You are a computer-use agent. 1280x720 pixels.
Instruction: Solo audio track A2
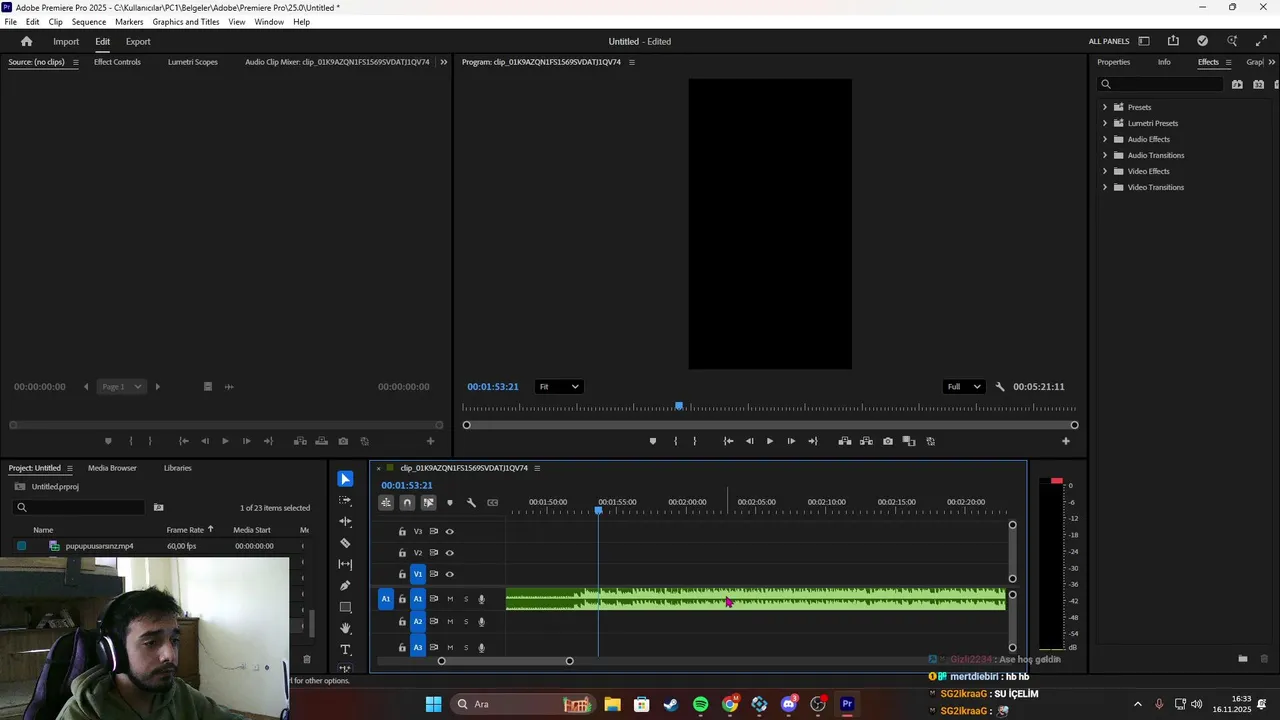click(x=465, y=622)
